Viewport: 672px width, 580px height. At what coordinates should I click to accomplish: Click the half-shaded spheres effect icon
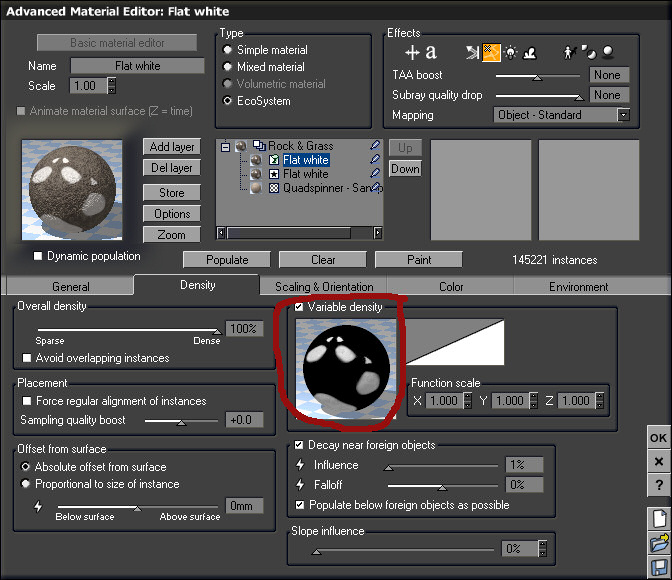[x=589, y=52]
